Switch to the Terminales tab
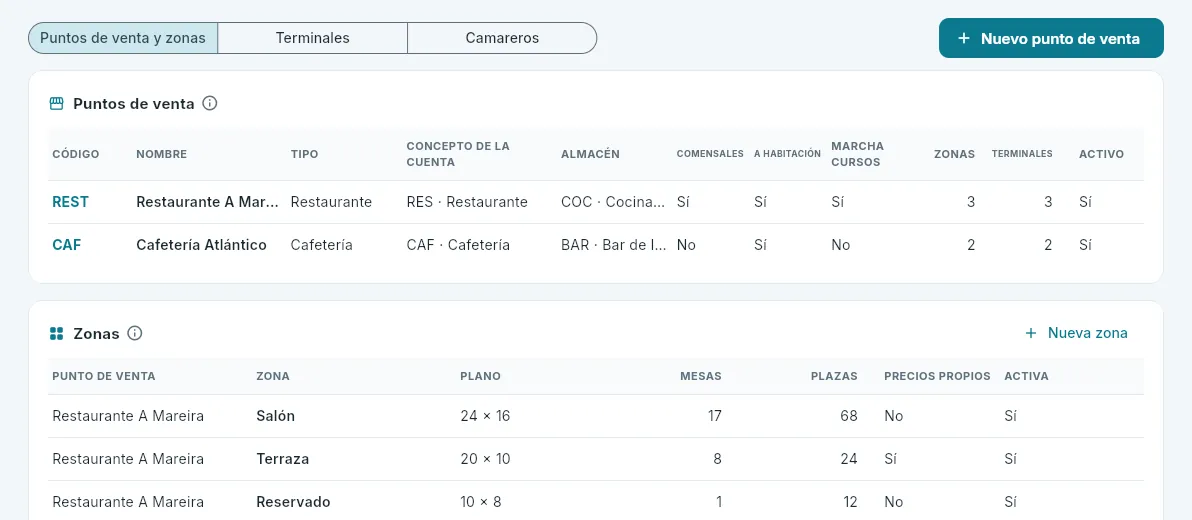 (312, 38)
